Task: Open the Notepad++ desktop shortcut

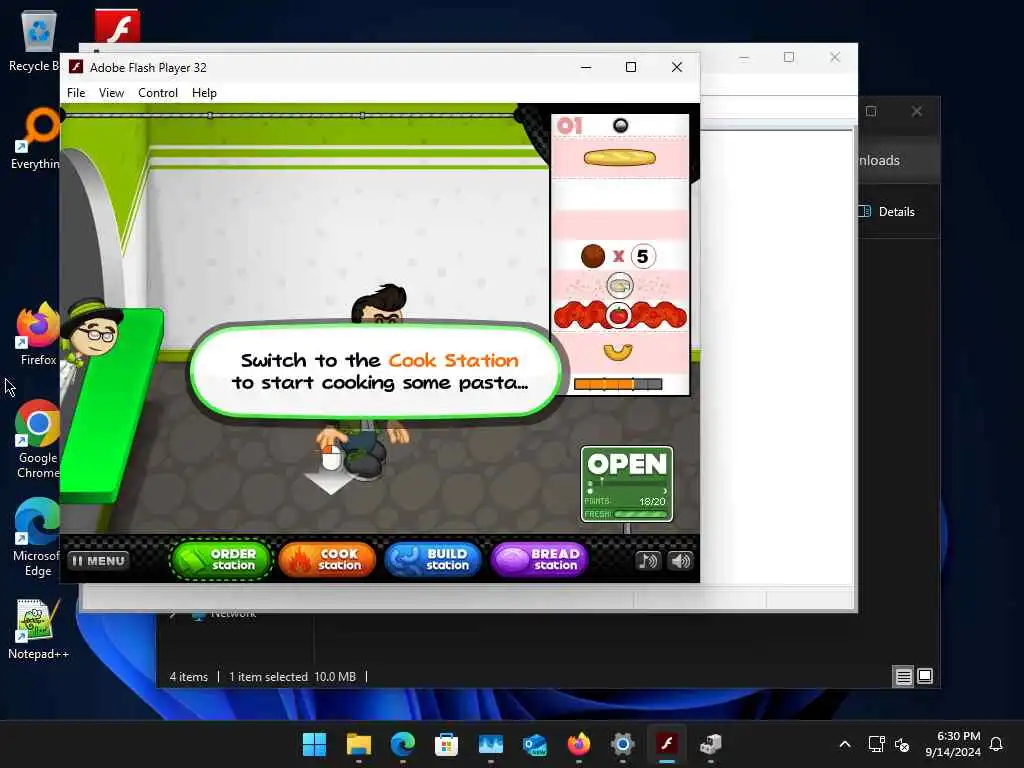Action: pos(38,629)
